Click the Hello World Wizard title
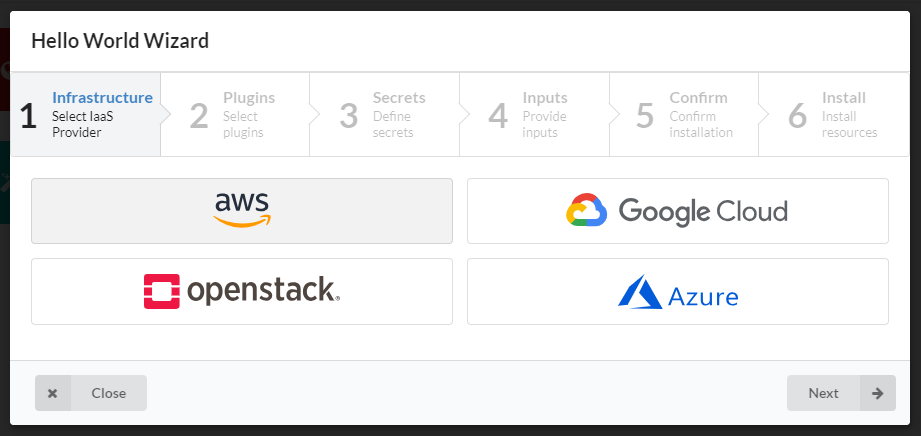 (120, 41)
